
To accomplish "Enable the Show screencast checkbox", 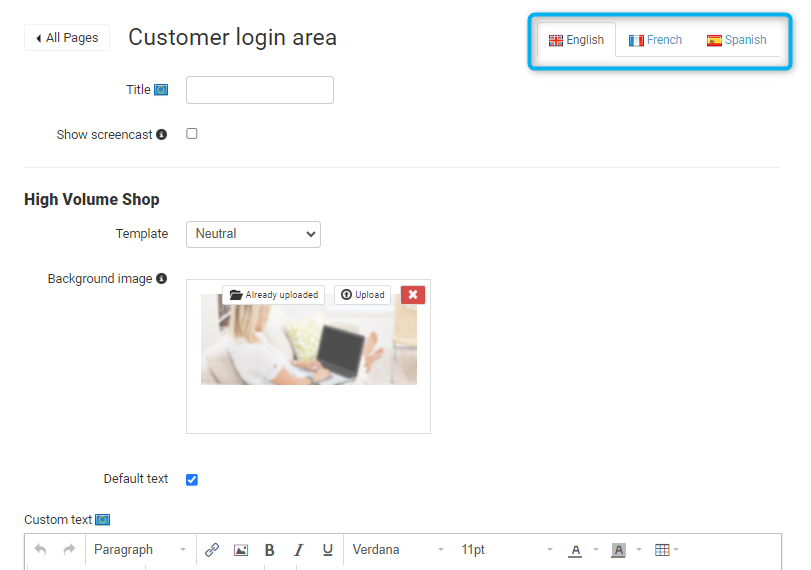I will (x=192, y=134).
